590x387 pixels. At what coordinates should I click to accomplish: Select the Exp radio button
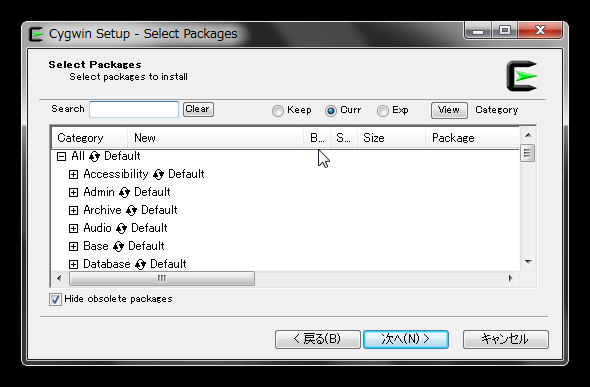[x=383, y=111]
